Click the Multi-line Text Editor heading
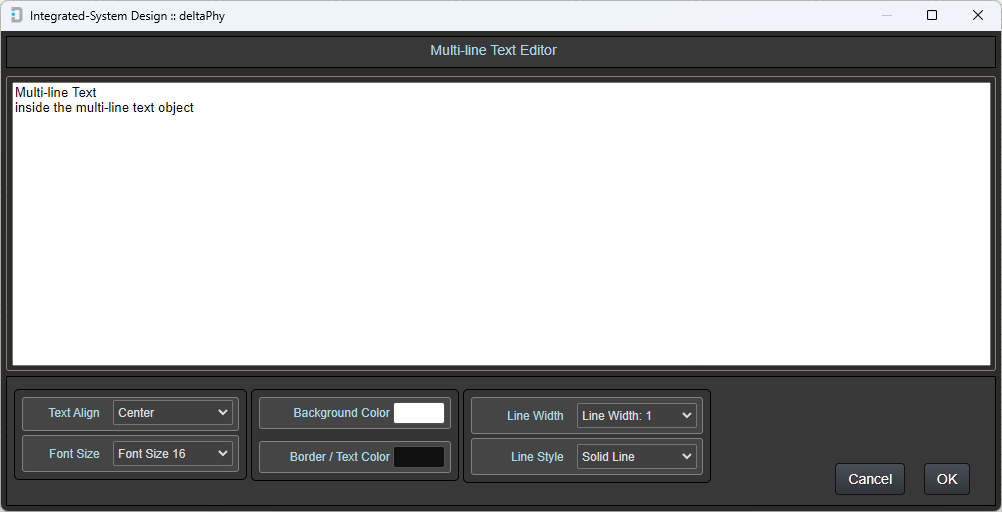 click(493, 50)
